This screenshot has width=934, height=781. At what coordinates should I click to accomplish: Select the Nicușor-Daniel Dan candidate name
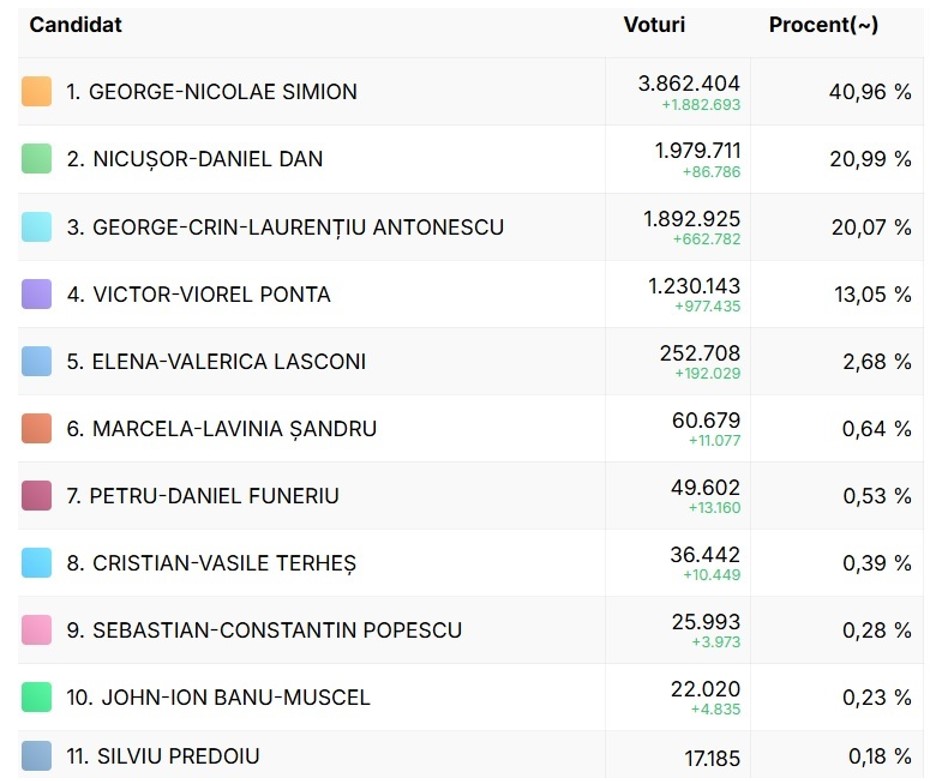tap(195, 159)
